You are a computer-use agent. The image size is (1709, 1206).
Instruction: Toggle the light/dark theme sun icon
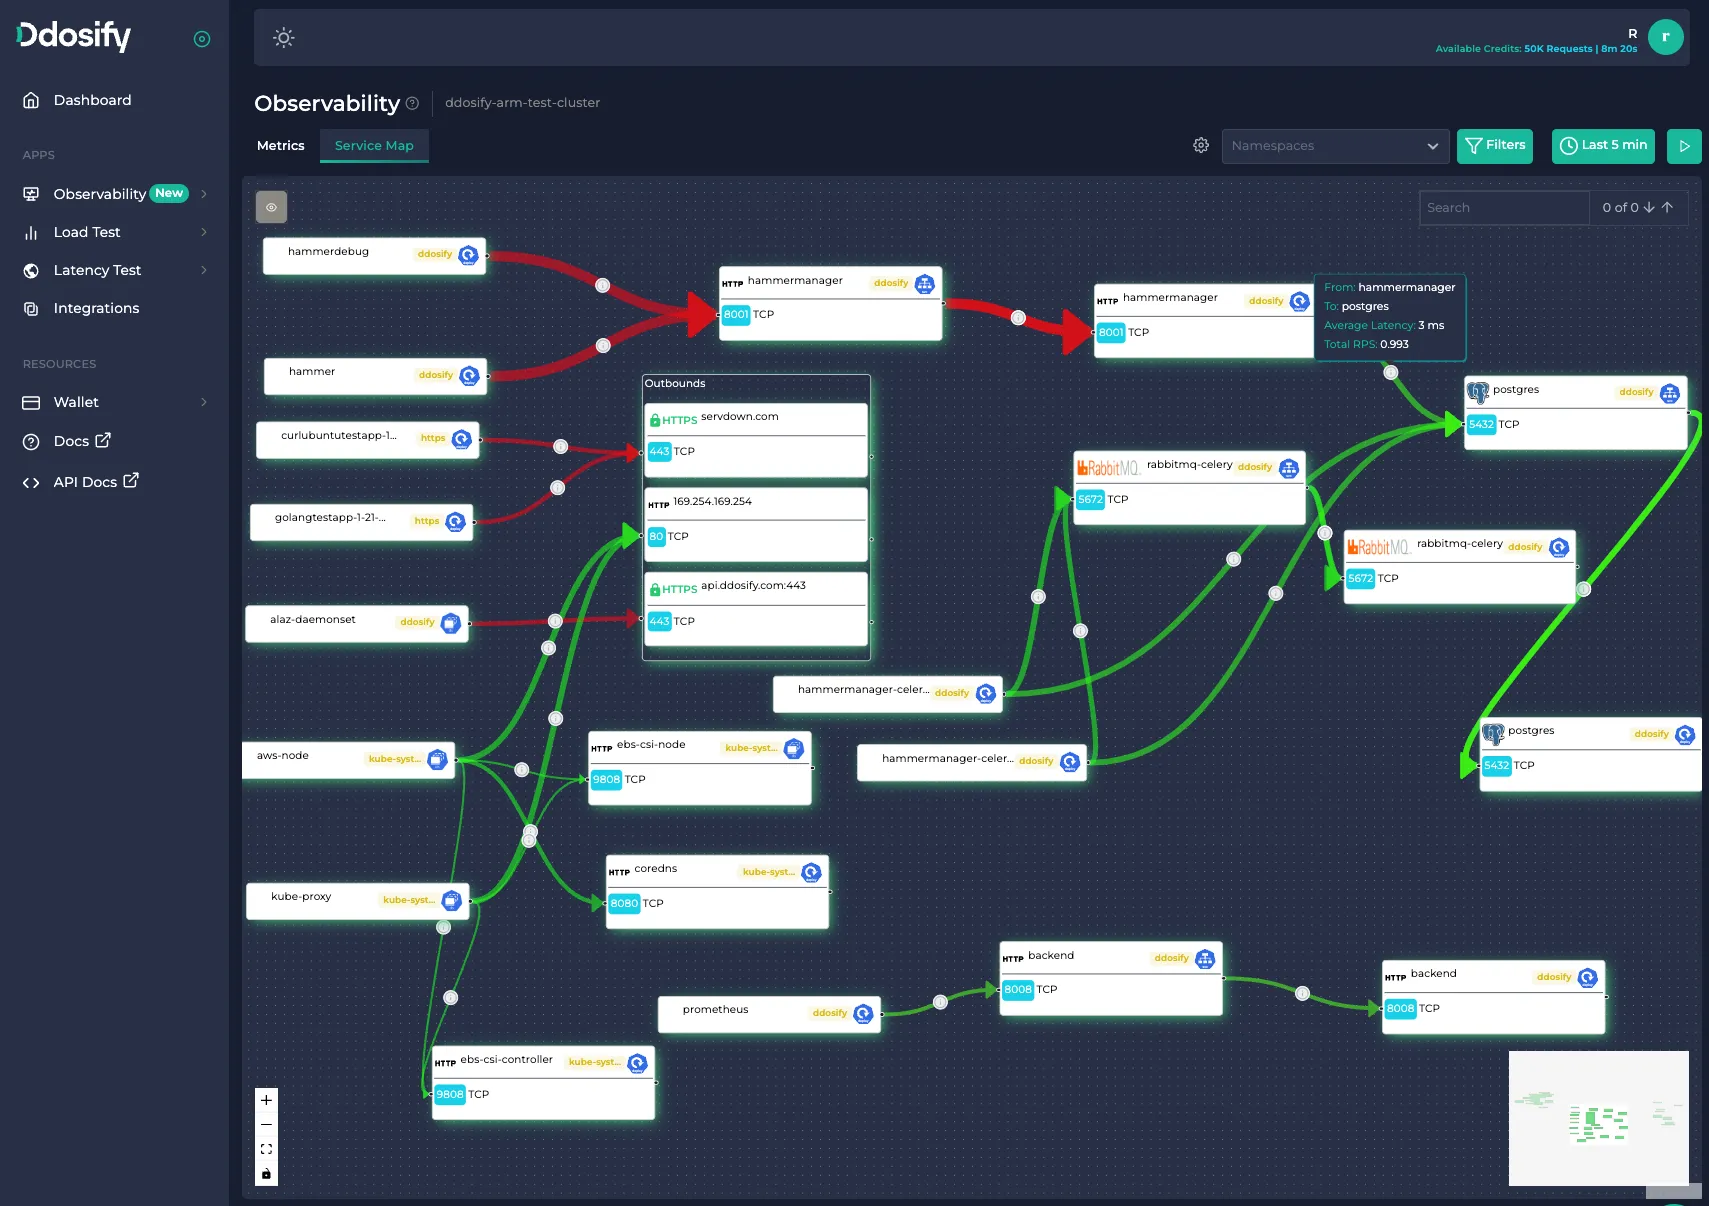coord(284,38)
